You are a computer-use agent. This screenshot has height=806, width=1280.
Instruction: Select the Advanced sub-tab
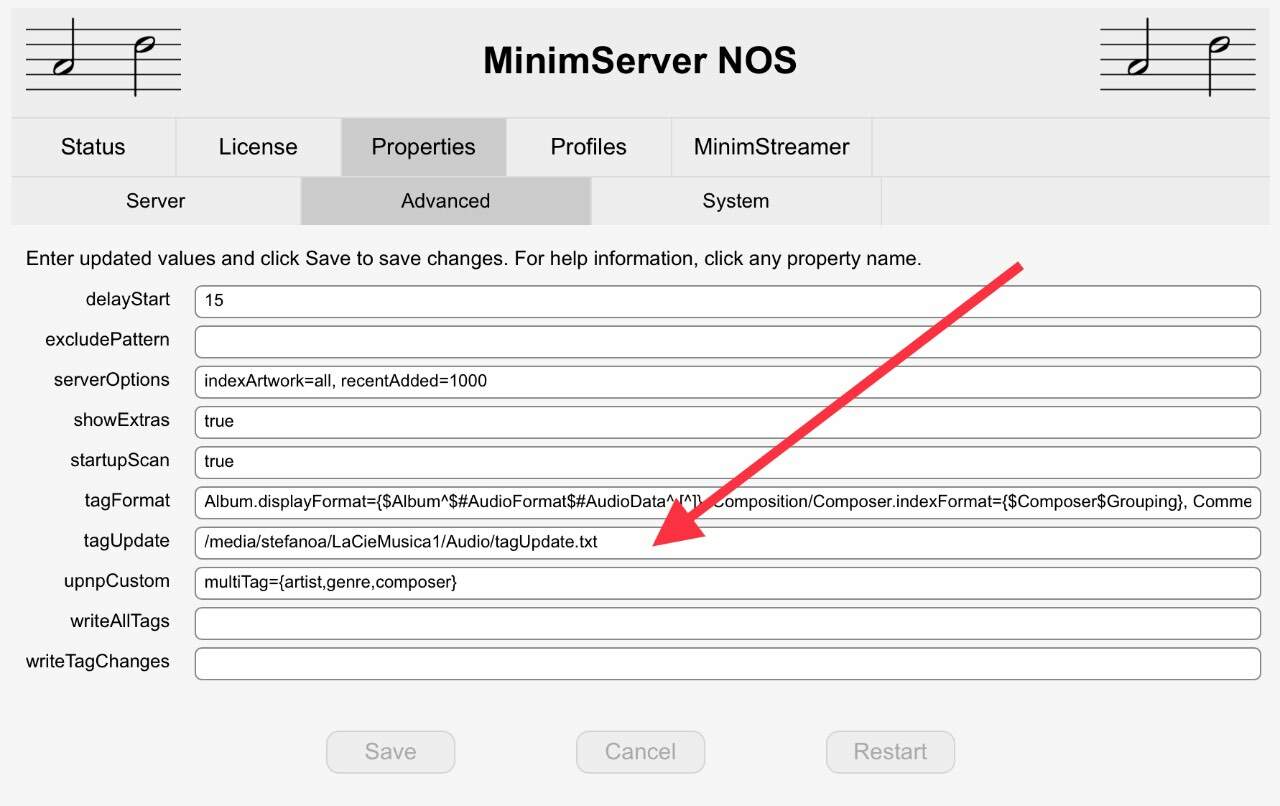click(x=446, y=201)
